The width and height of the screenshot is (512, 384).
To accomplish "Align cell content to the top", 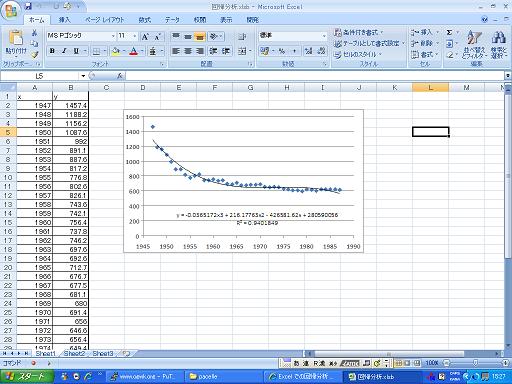I will pos(176,36).
